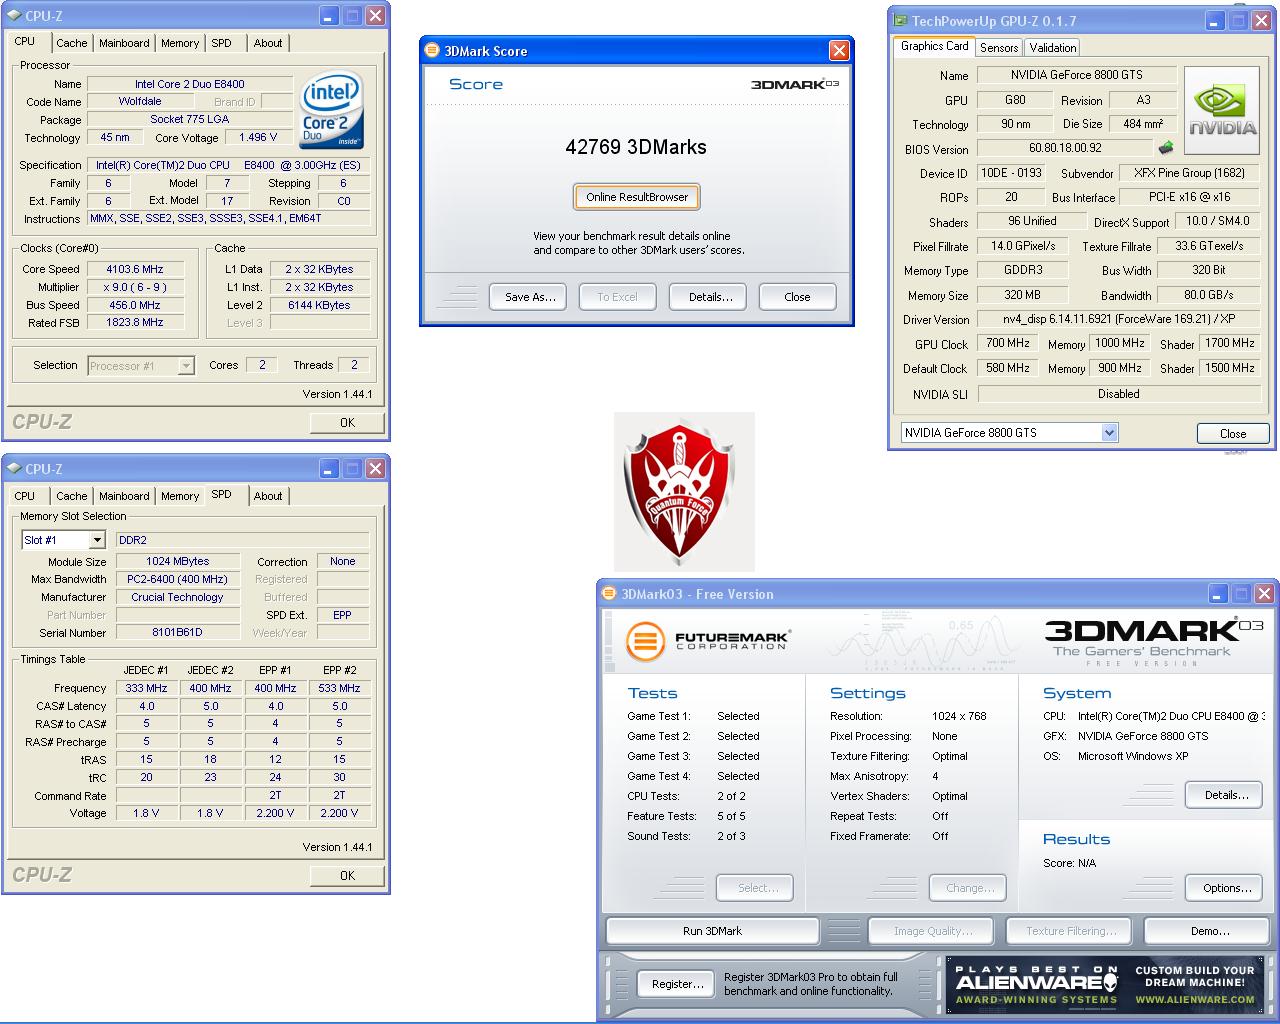Screen dimensions: 1280x1024
Task: Open About tab in bottom CPU-Z window
Action: (x=268, y=496)
